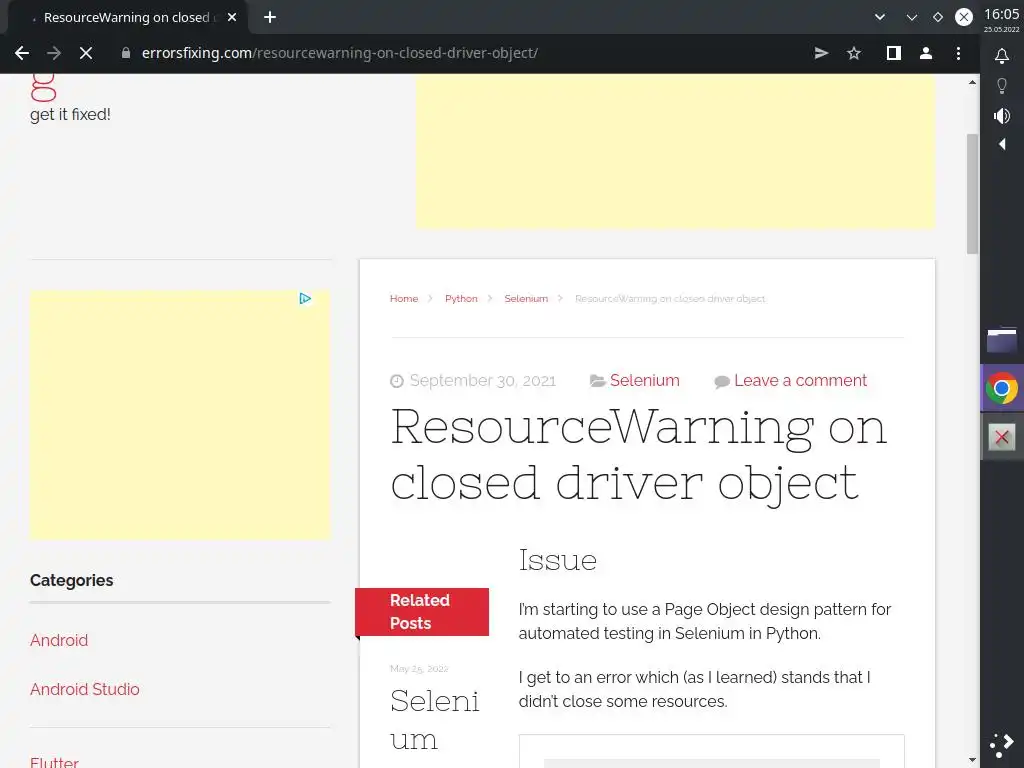Open the related post titled Selenium
This screenshot has height=768, width=1024.
pos(435,720)
